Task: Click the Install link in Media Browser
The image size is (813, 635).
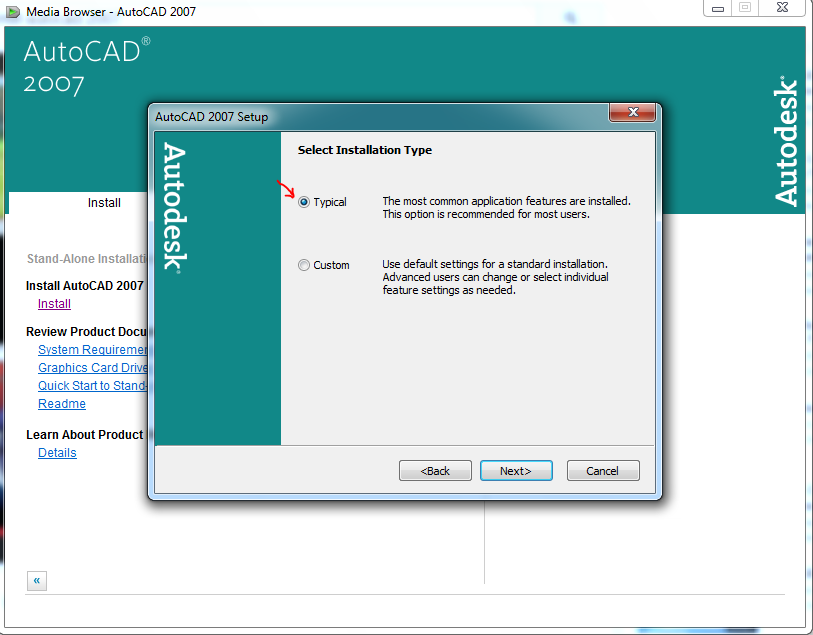Action: click(x=54, y=304)
